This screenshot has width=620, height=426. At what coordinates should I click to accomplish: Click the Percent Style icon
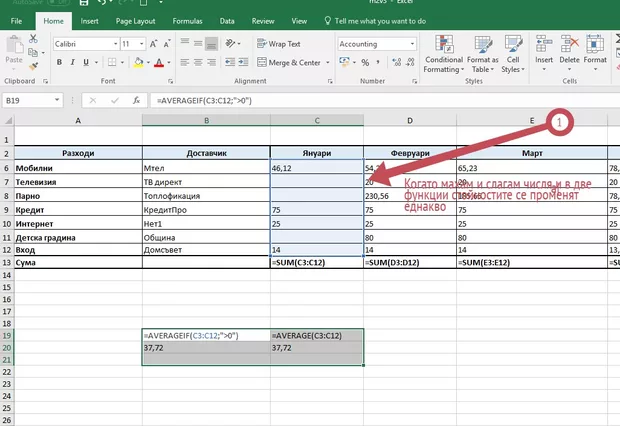point(363,62)
